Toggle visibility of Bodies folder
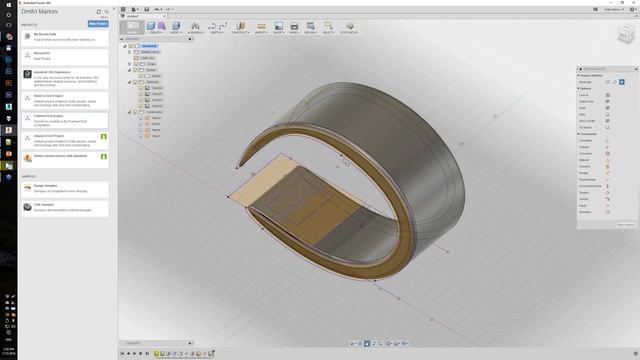Viewport: 640px width, 360px height. coord(136,70)
